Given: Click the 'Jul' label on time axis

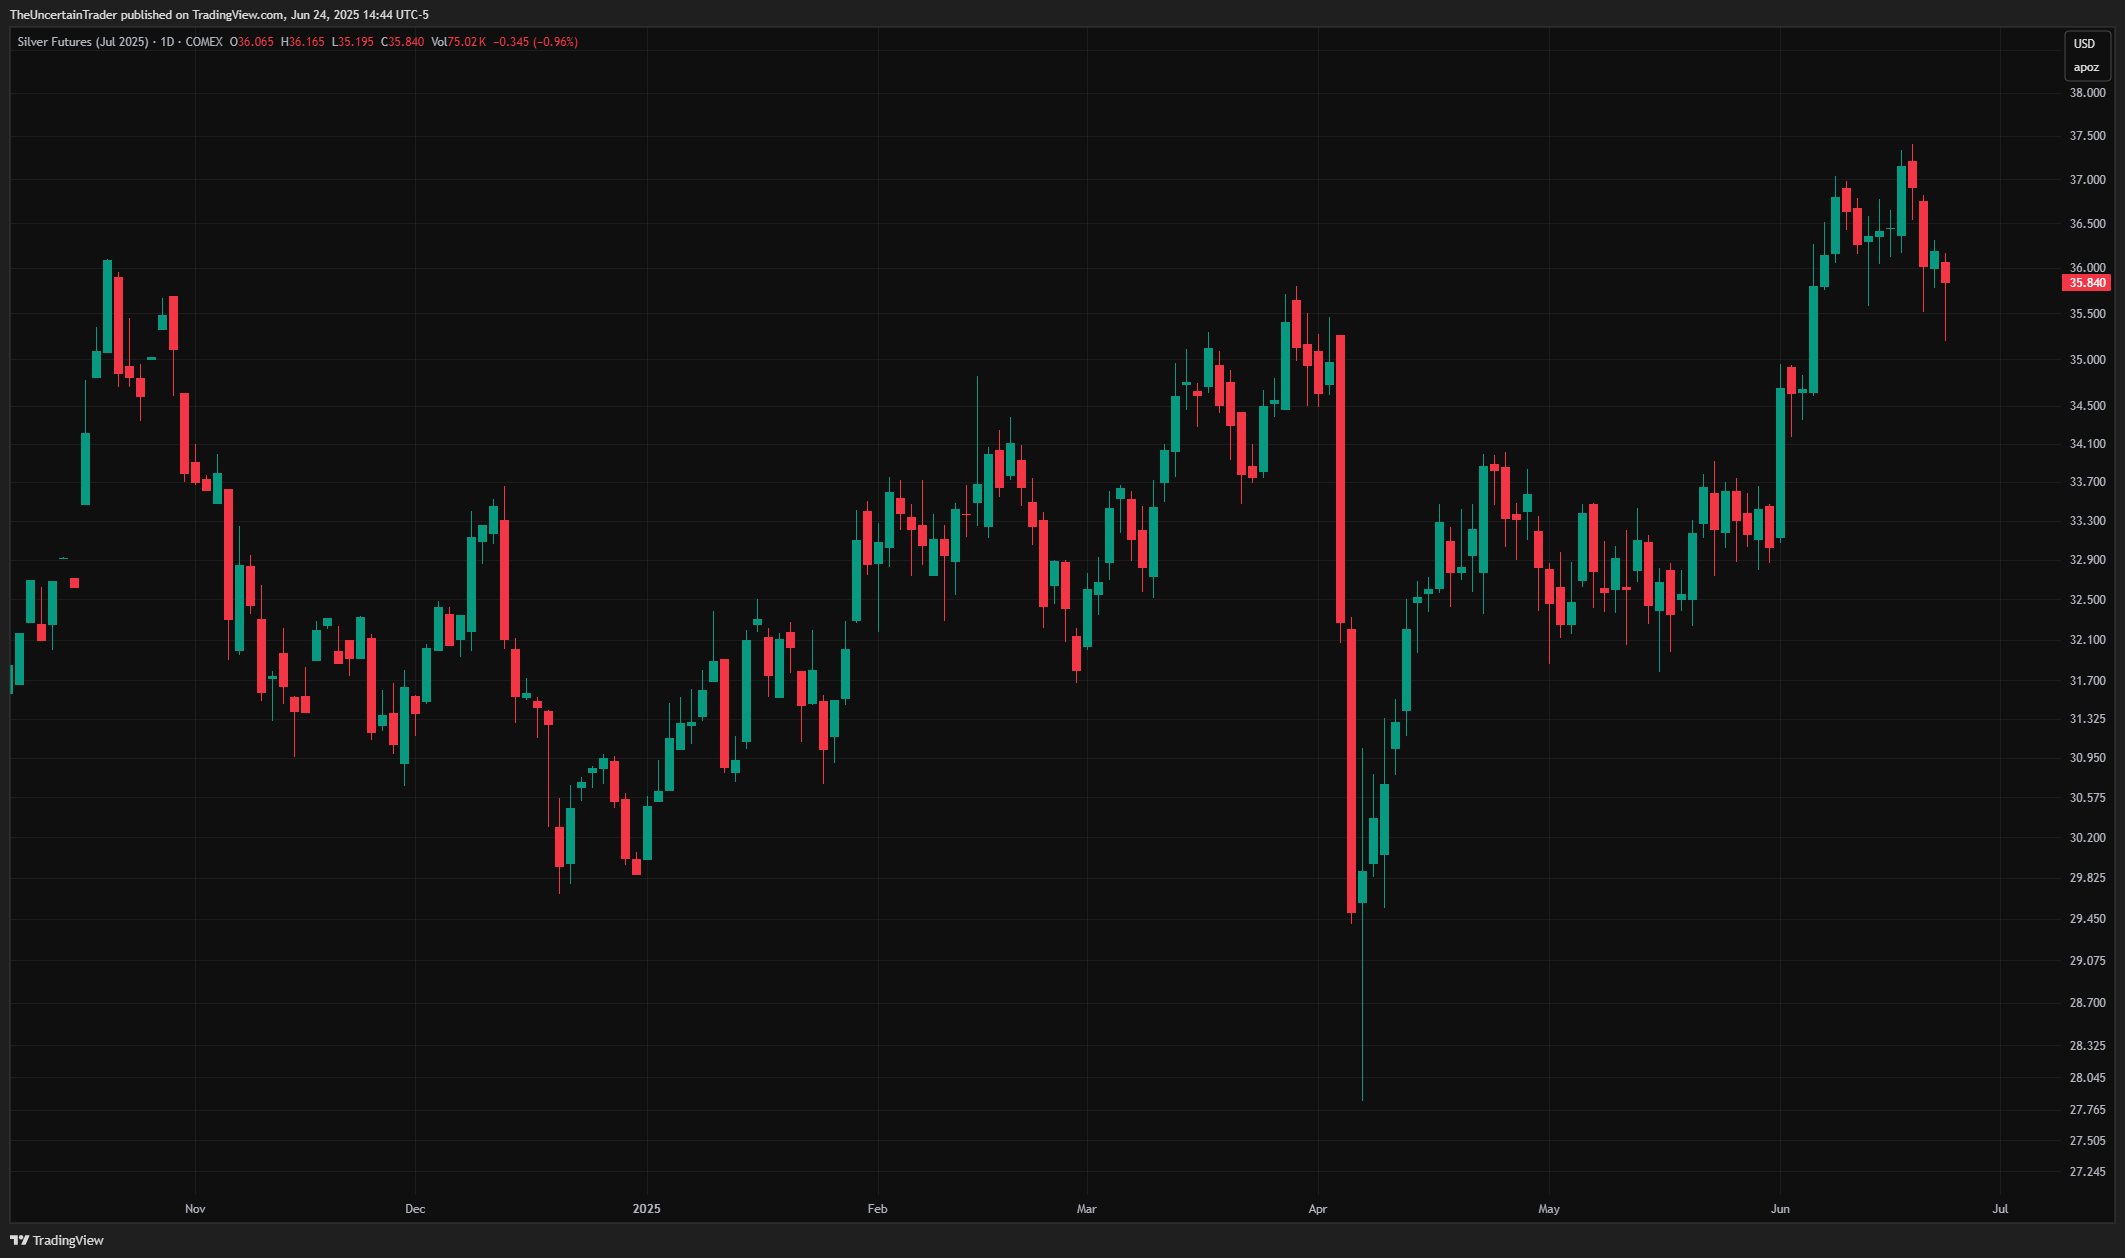Looking at the screenshot, I should pyautogui.click(x=2000, y=1209).
